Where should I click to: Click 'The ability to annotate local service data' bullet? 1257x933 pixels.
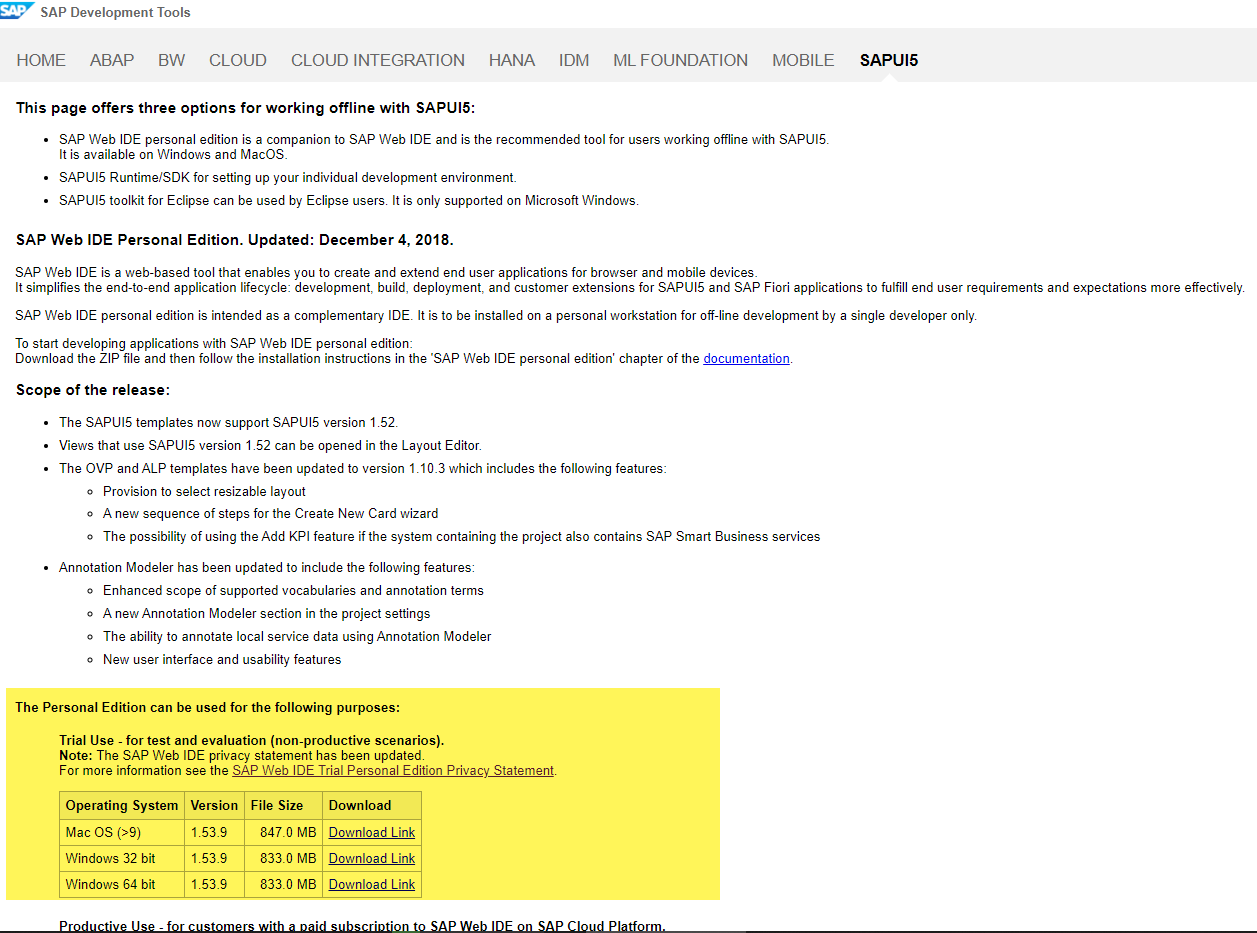pyautogui.click(x=297, y=636)
